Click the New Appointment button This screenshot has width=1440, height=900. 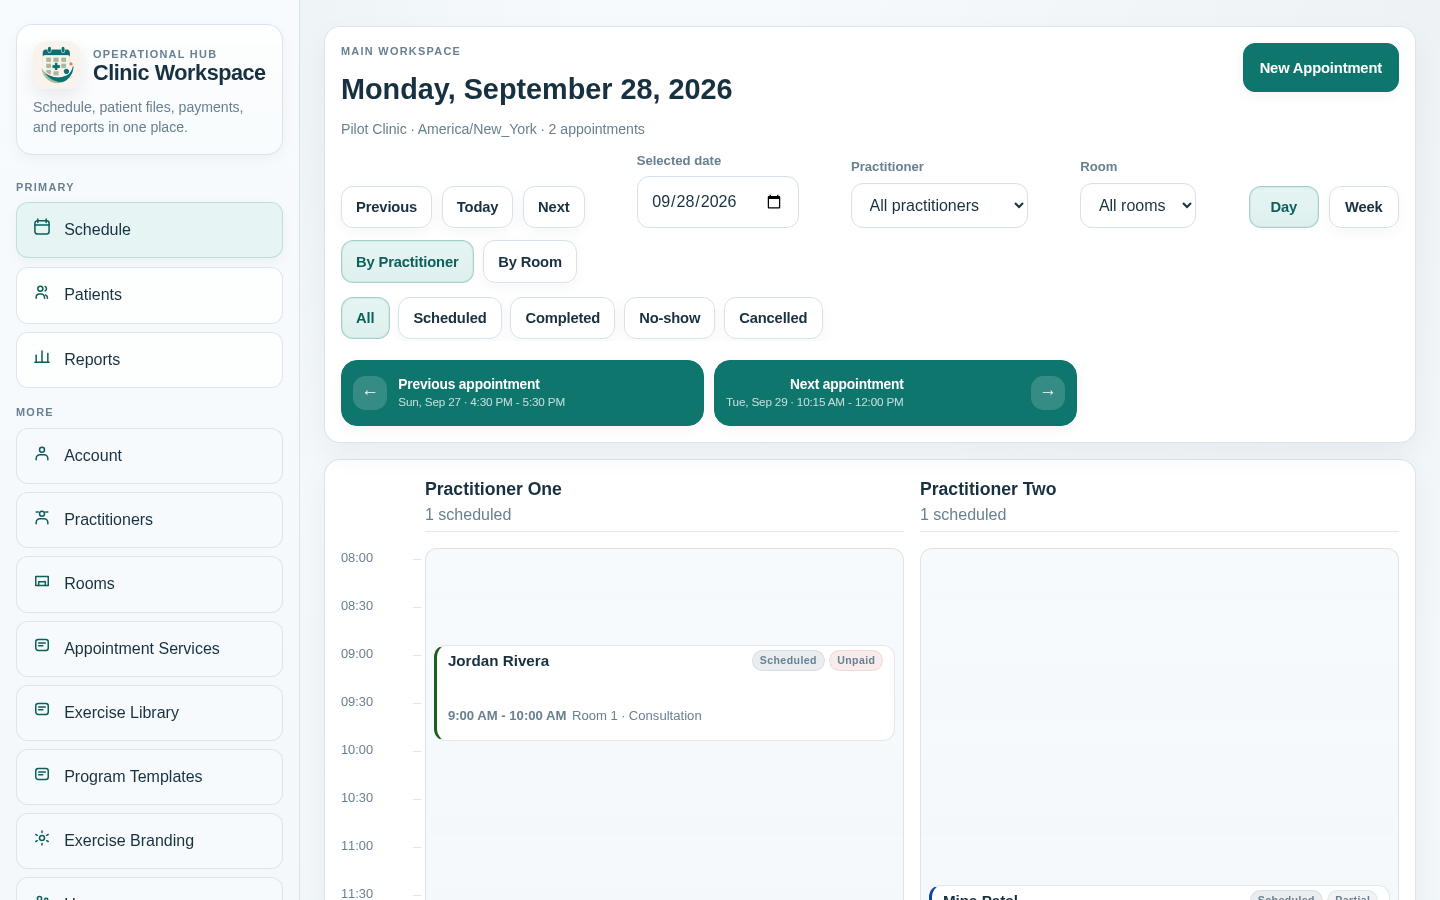[1321, 68]
